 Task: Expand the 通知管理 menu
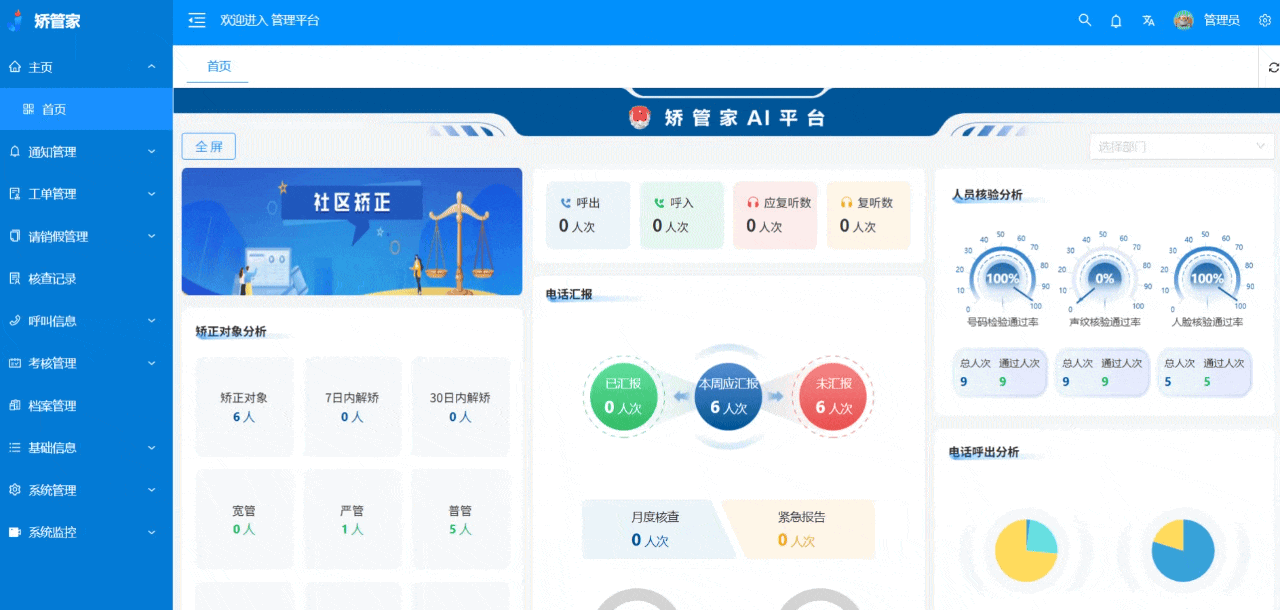point(86,152)
